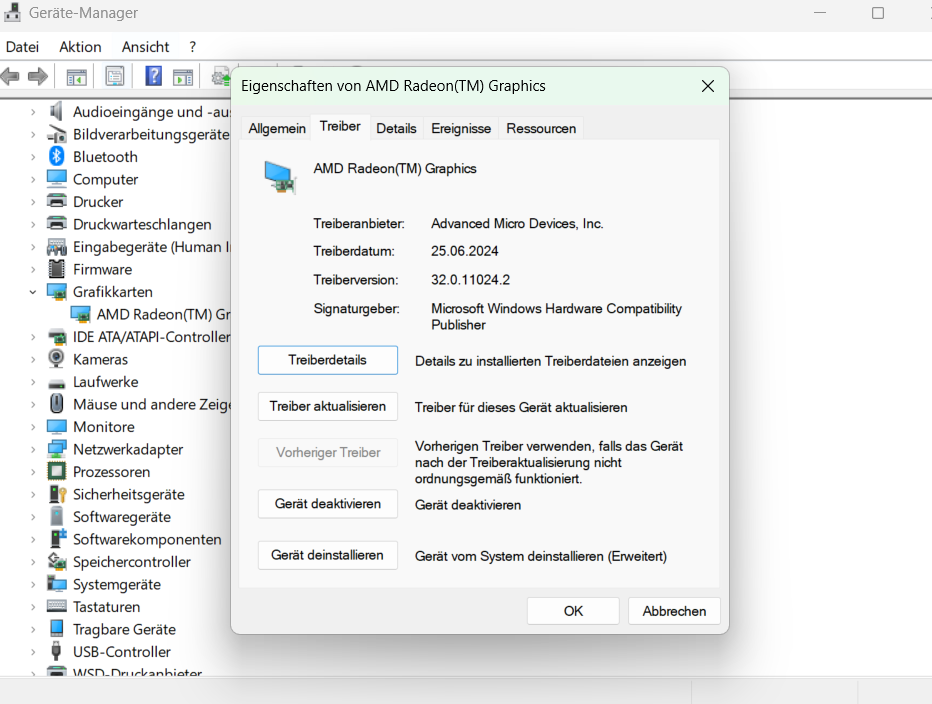Click the driver version 32.0.11024.2 text
932x704 pixels.
470,280
